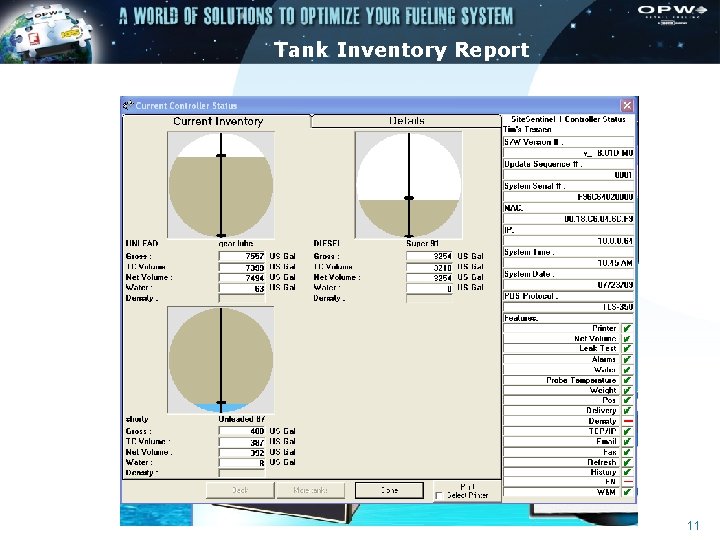This screenshot has height=540, width=720.
Task: Click the Net Volume feature checkmark
Action: pyautogui.click(x=627, y=338)
